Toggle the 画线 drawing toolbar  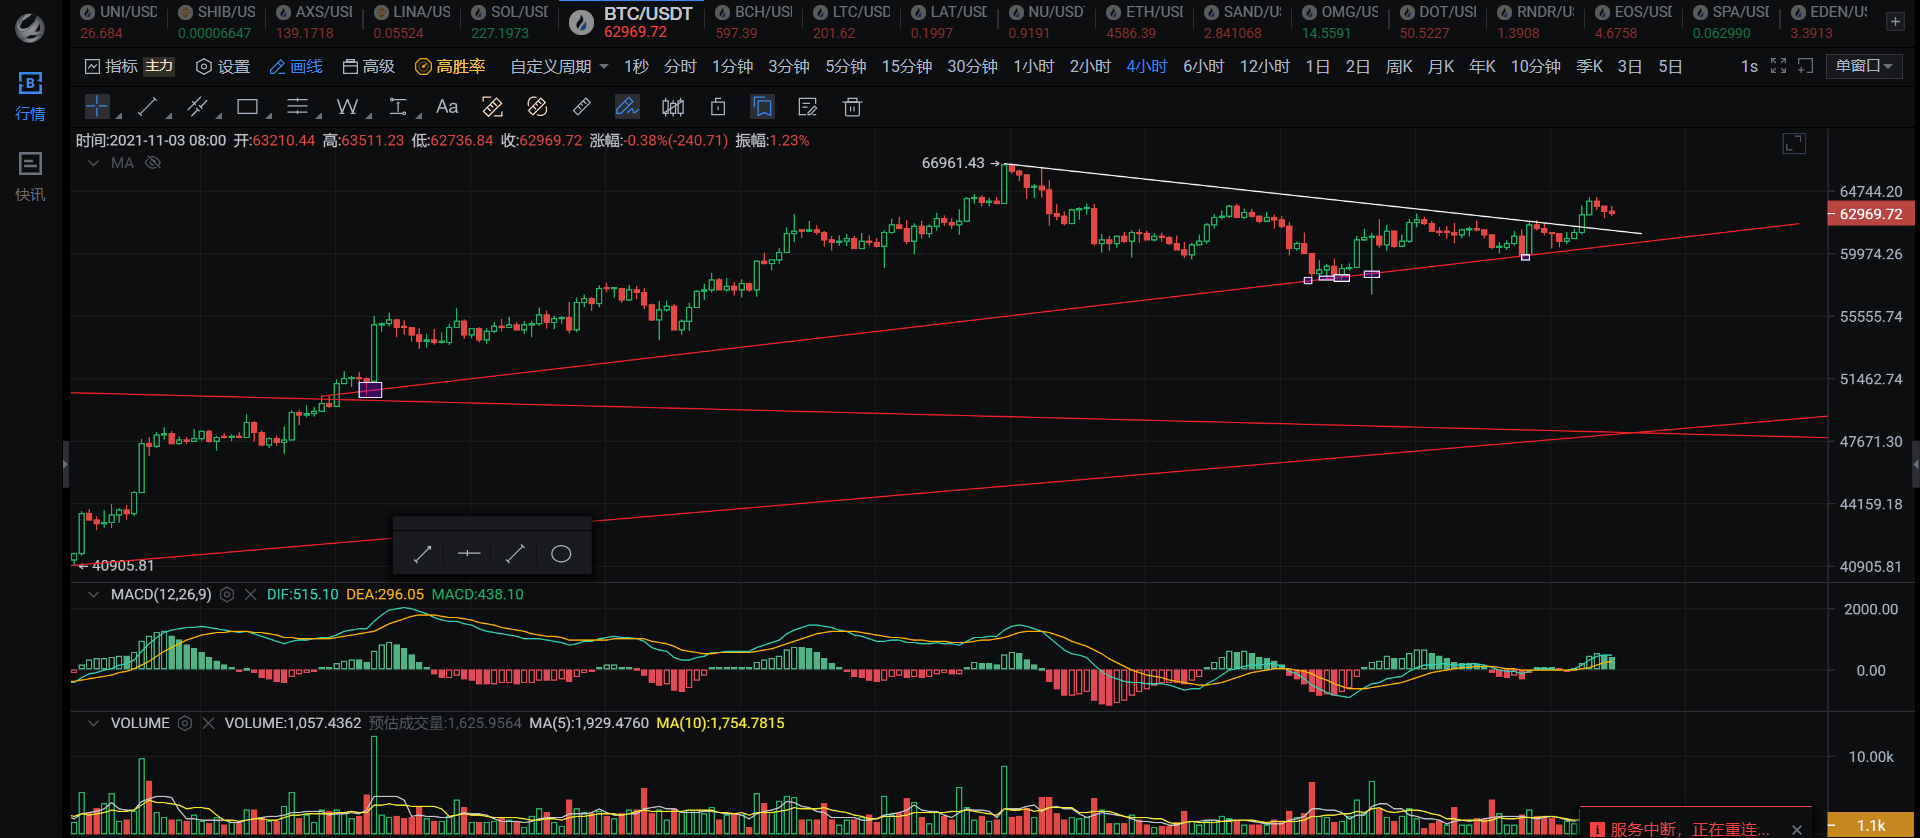[x=296, y=67]
